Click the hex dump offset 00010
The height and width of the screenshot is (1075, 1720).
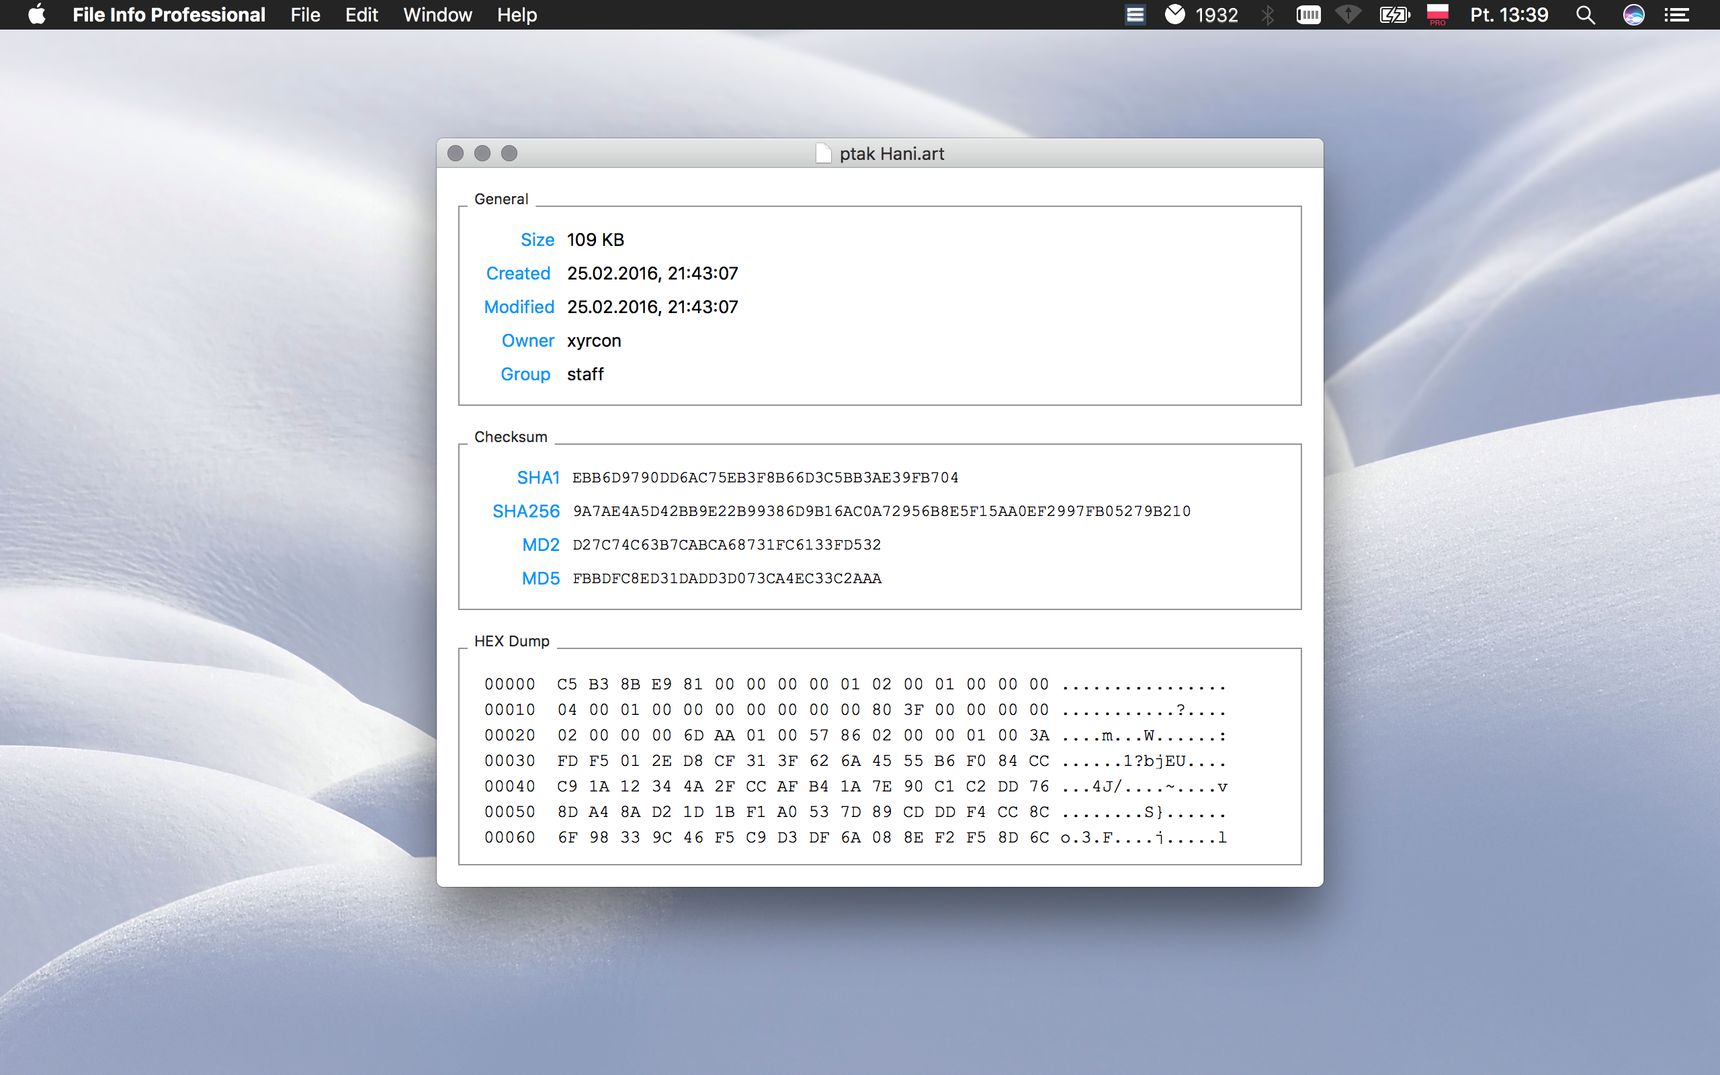point(510,710)
